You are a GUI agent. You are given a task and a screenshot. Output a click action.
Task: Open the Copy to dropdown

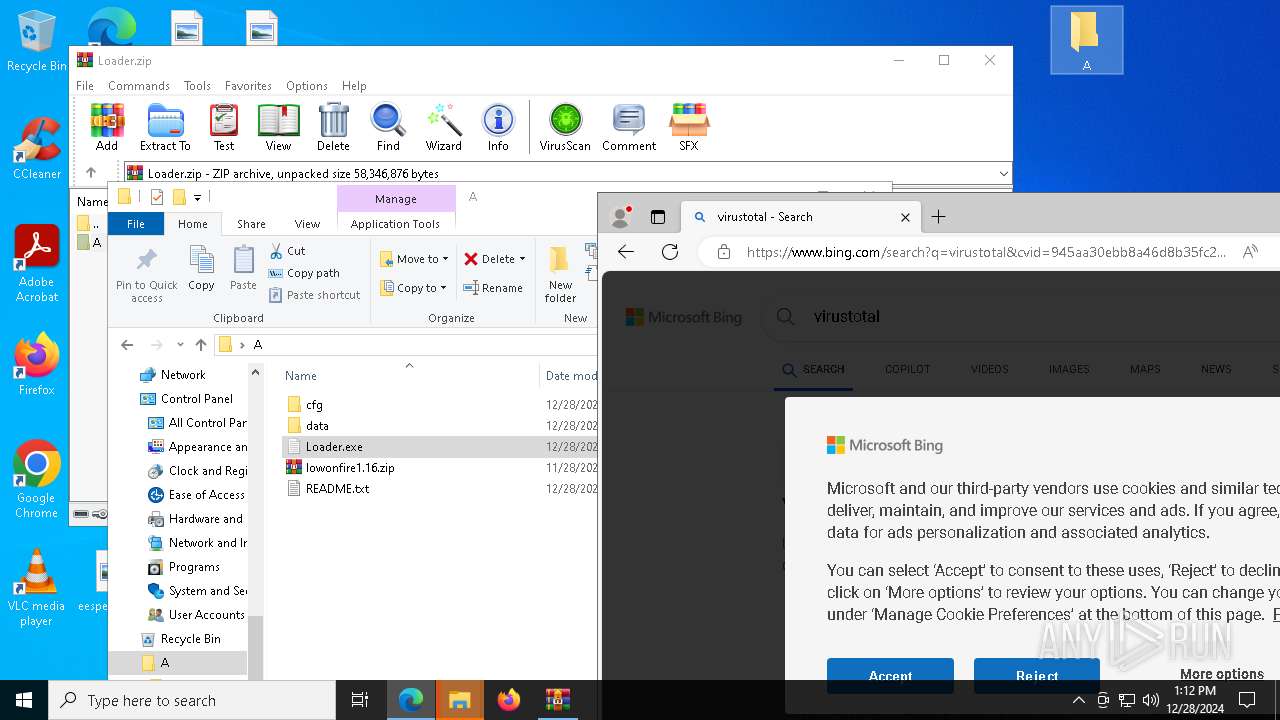(x=414, y=288)
